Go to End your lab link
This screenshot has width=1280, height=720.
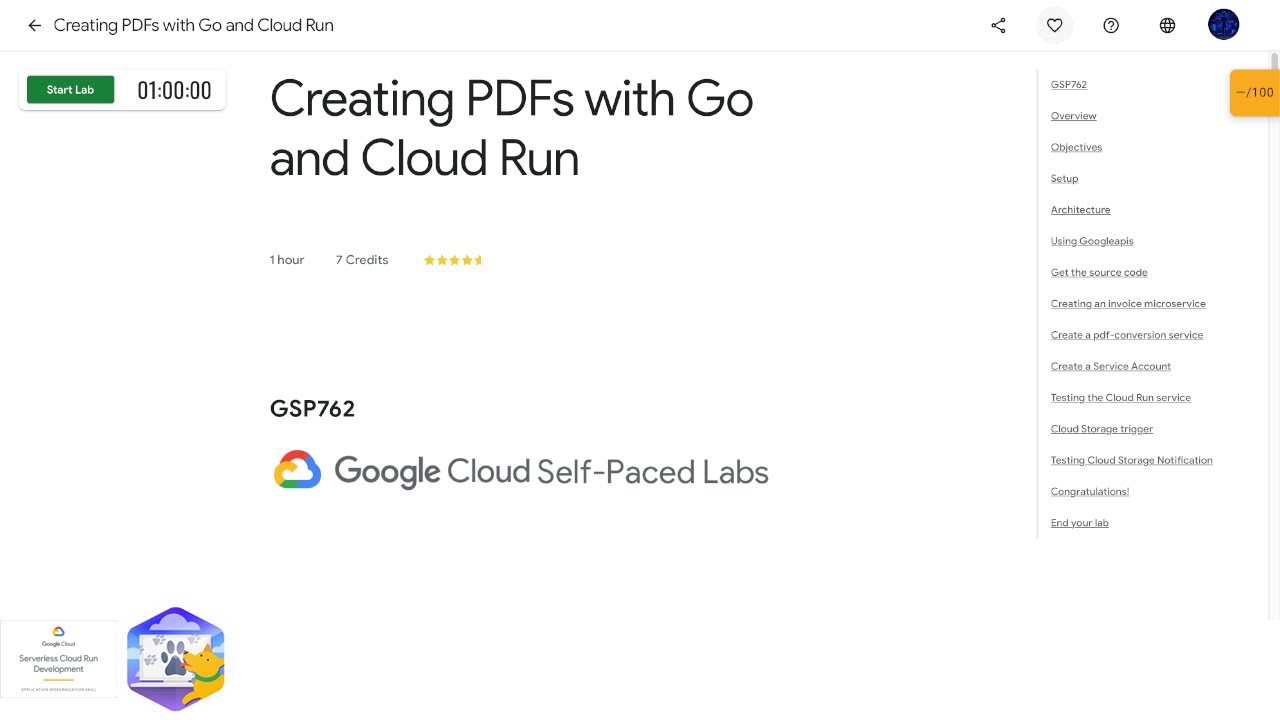[x=1079, y=523]
